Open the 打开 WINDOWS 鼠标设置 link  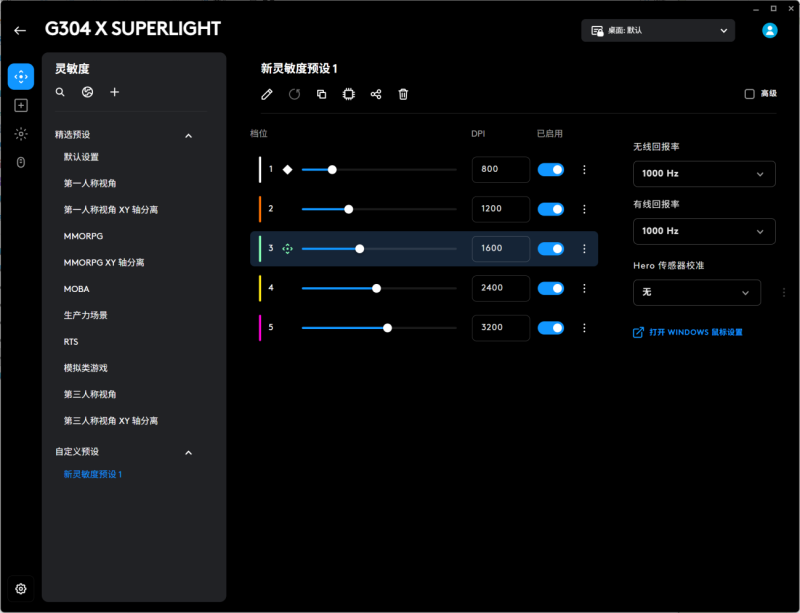(688, 332)
